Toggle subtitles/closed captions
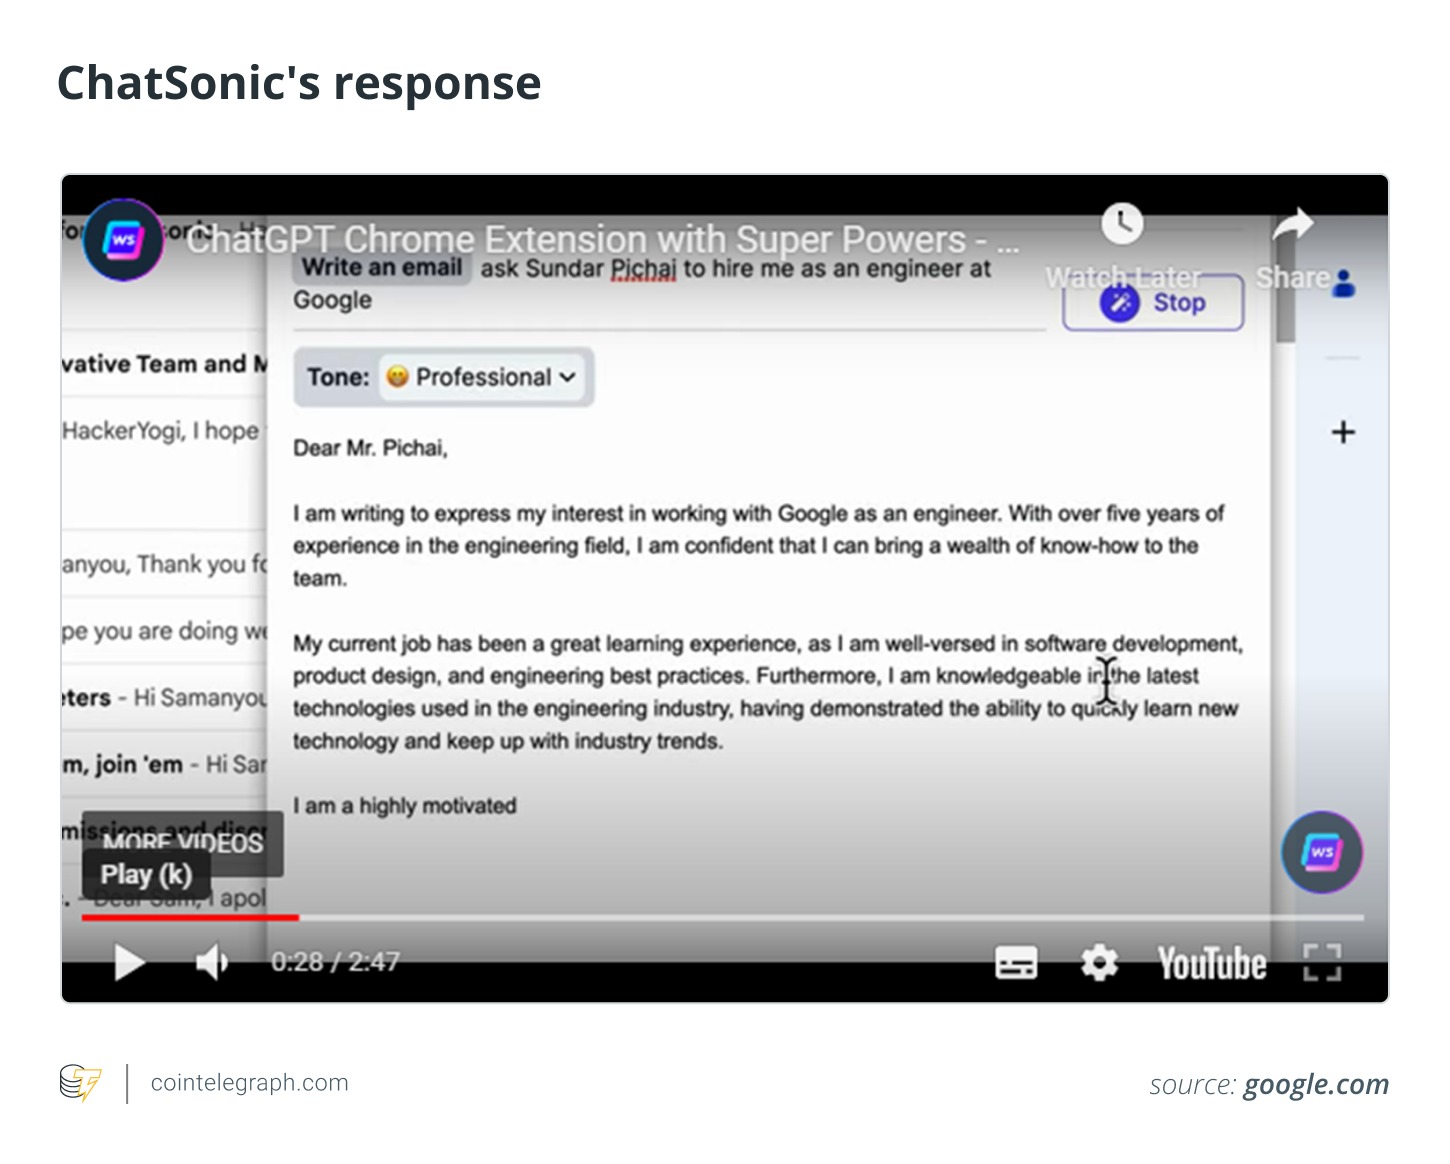This screenshot has height=1164, width=1450. click(1016, 963)
